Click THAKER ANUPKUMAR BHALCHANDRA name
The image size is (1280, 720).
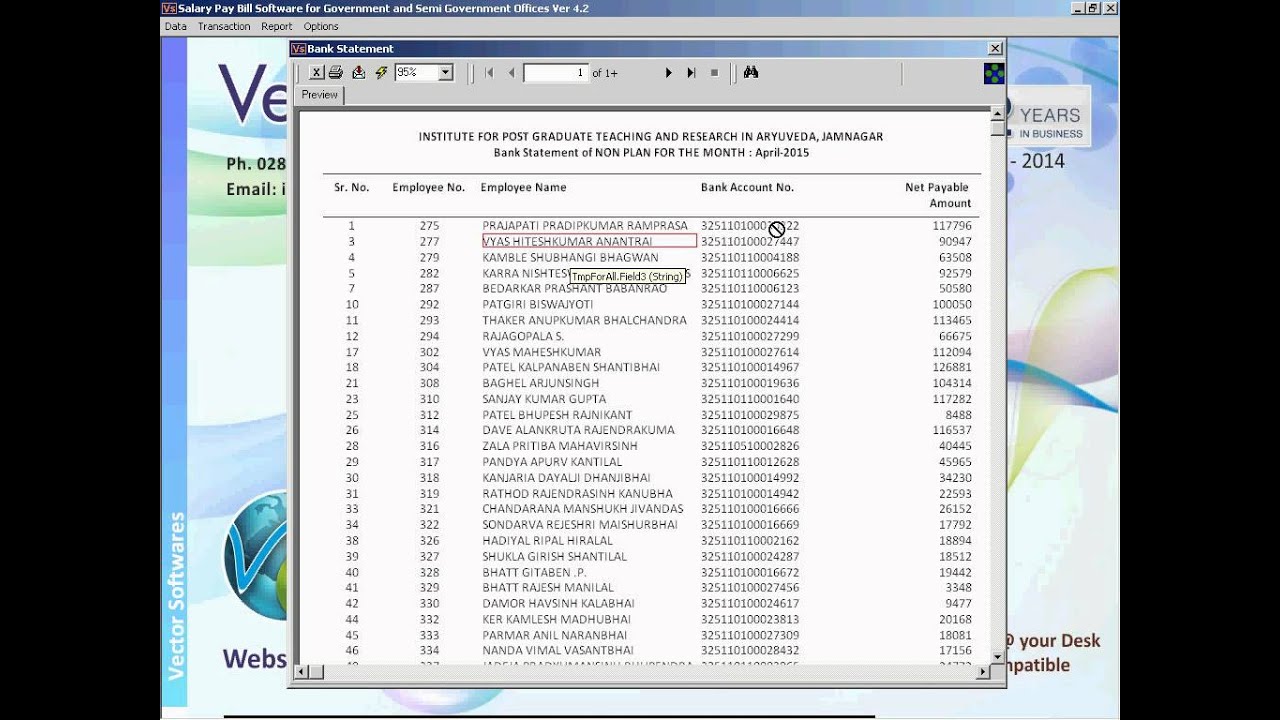584,320
